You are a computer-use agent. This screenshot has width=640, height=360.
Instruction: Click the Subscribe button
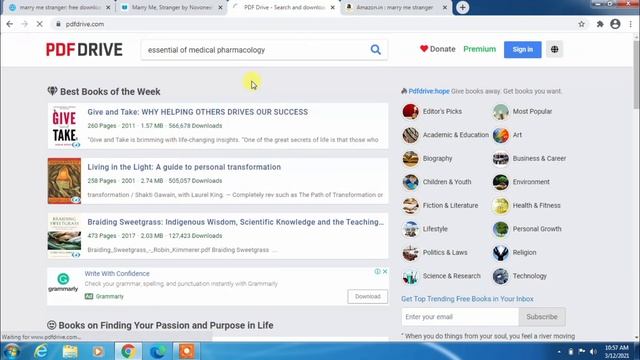pyautogui.click(x=542, y=317)
